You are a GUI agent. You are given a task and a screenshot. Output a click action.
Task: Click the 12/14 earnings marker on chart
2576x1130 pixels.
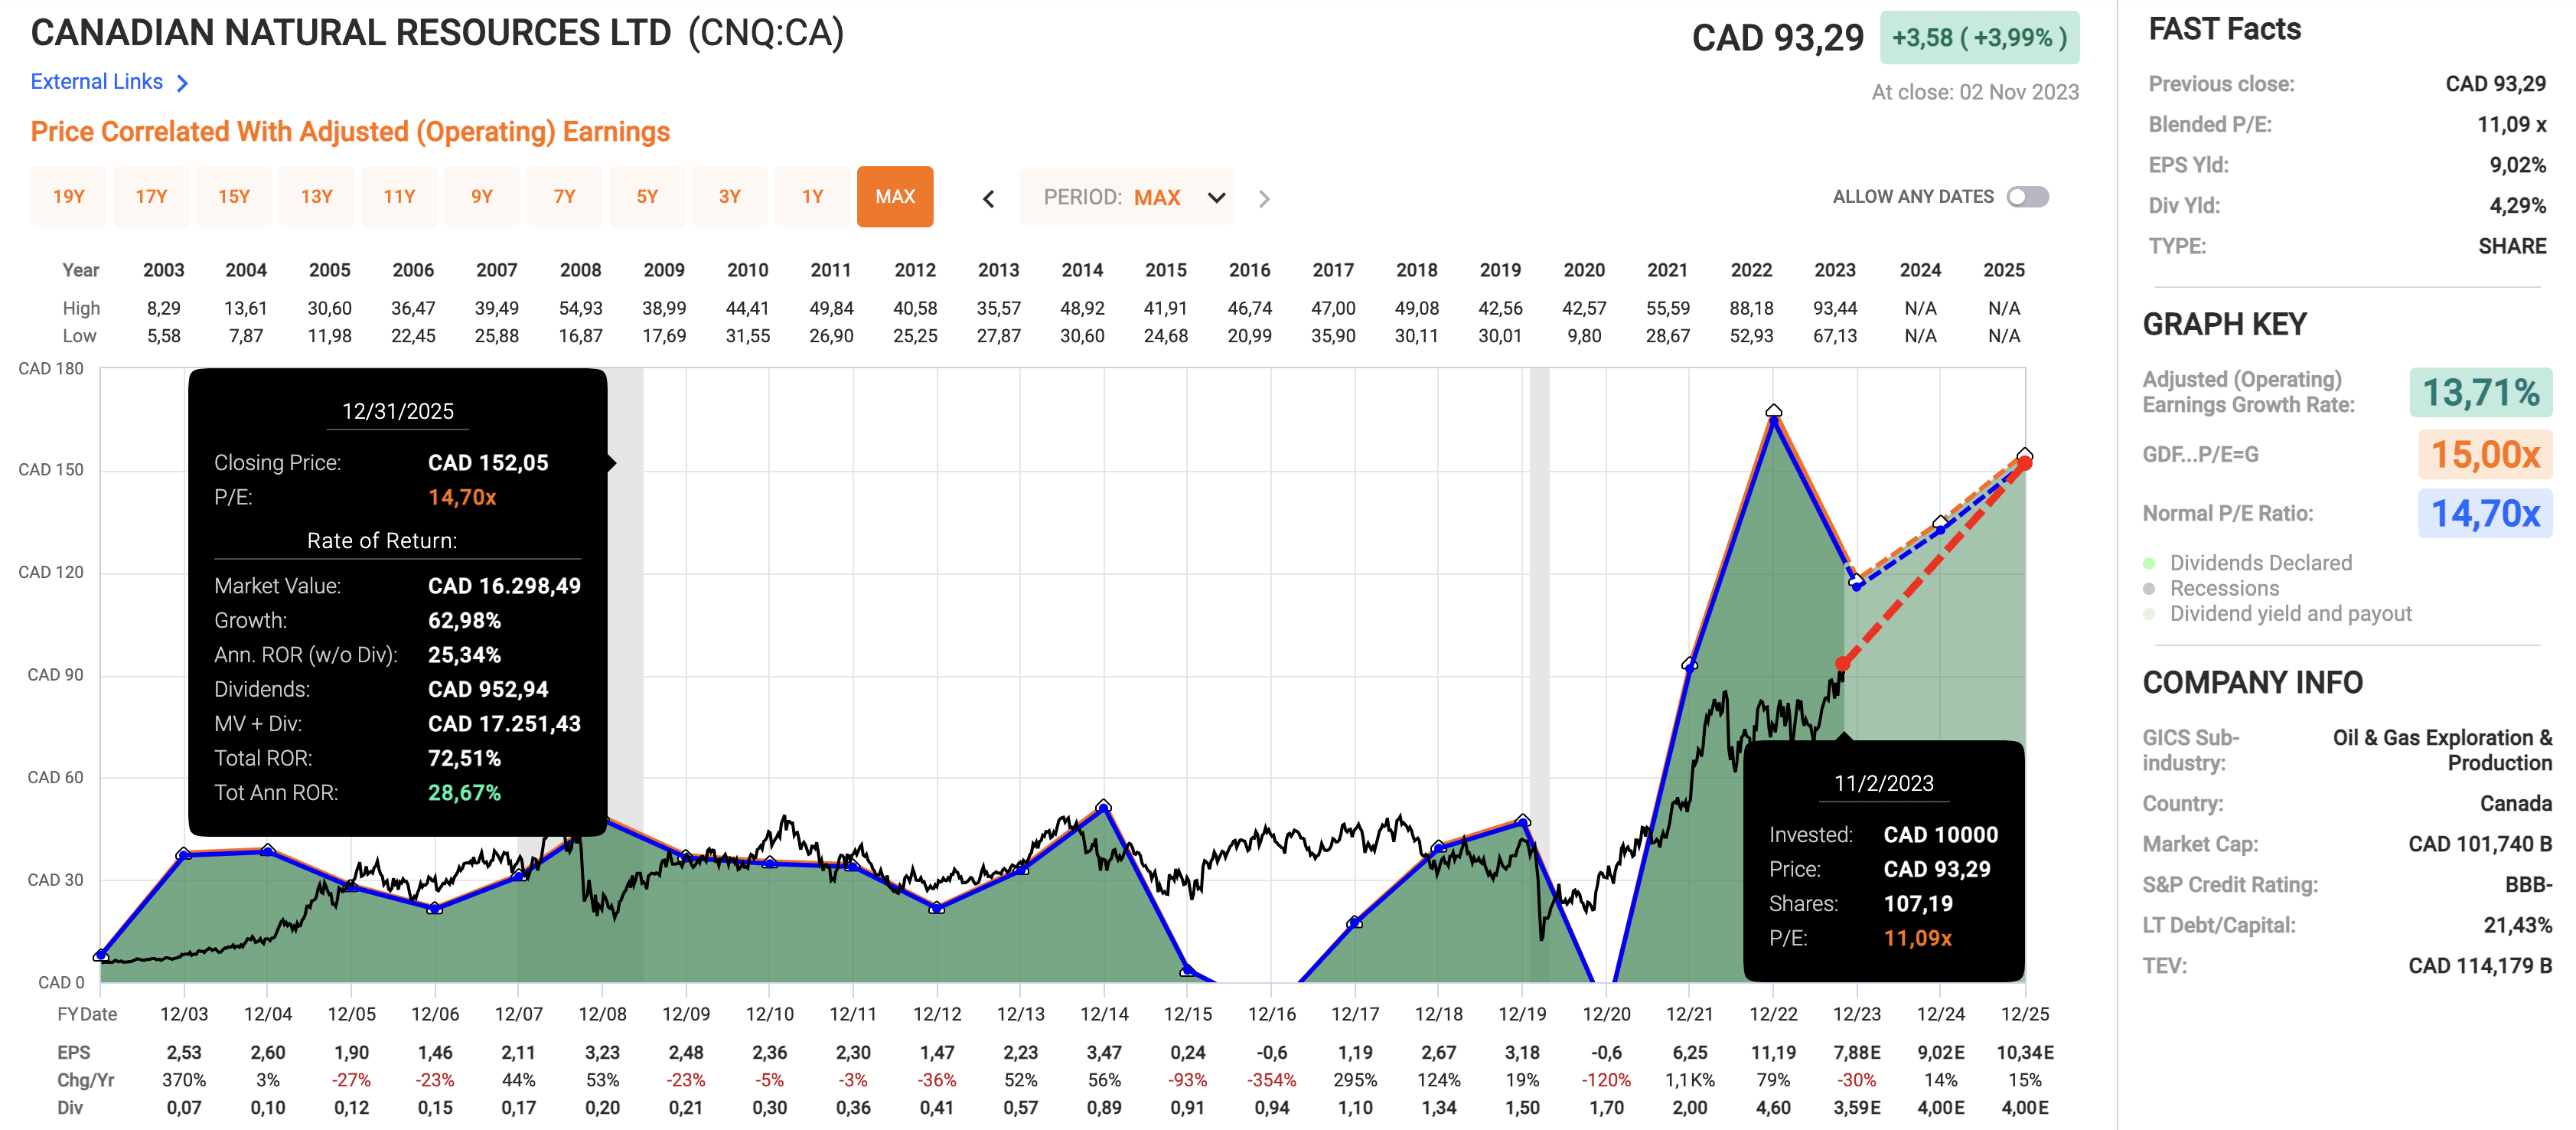pos(1104,806)
